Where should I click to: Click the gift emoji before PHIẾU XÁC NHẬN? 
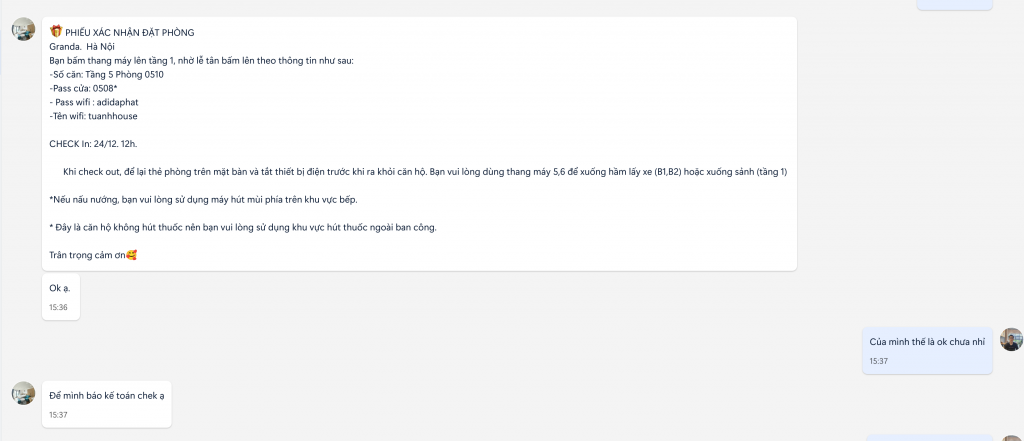pyautogui.click(x=56, y=31)
